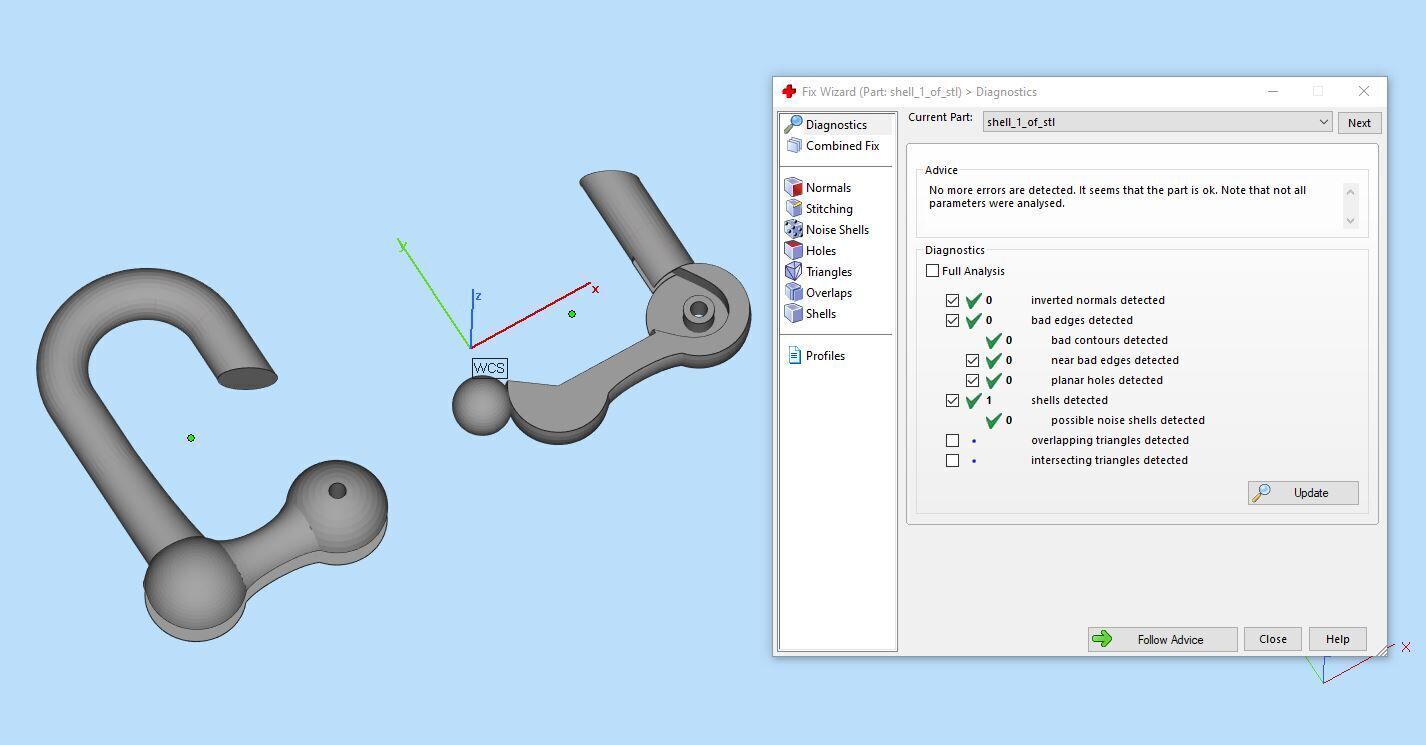Enable intersecting triangles detected checkbox
Screen dimensions: 1426x745
952,460
